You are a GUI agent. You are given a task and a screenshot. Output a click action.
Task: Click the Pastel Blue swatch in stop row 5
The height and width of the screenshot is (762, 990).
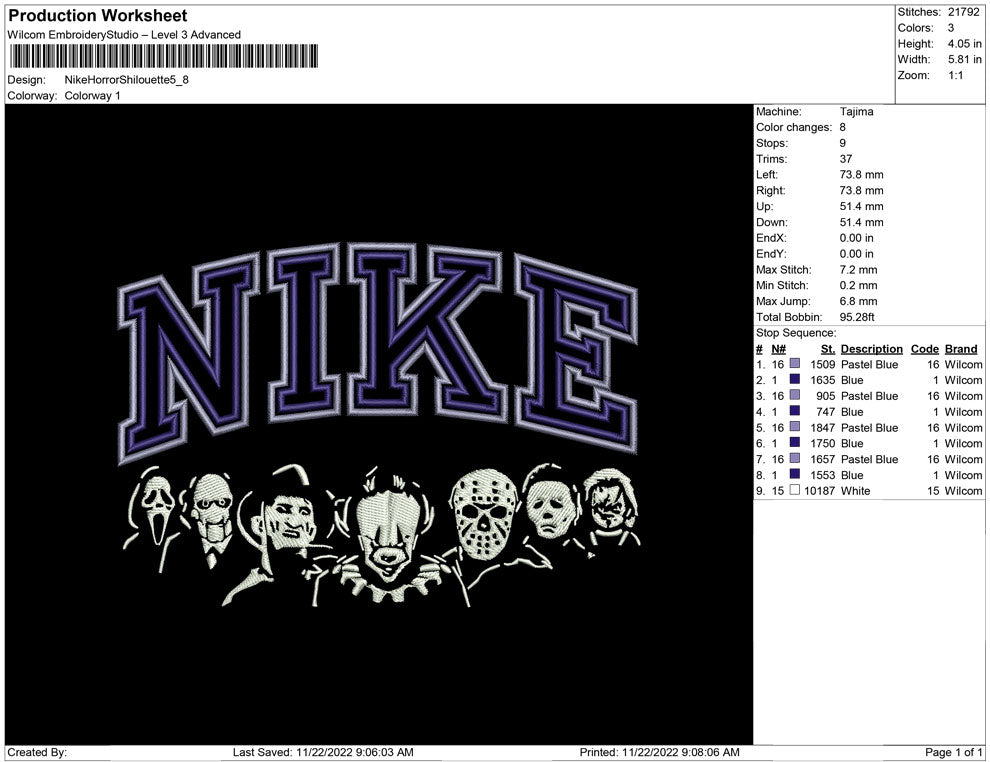tap(795, 427)
